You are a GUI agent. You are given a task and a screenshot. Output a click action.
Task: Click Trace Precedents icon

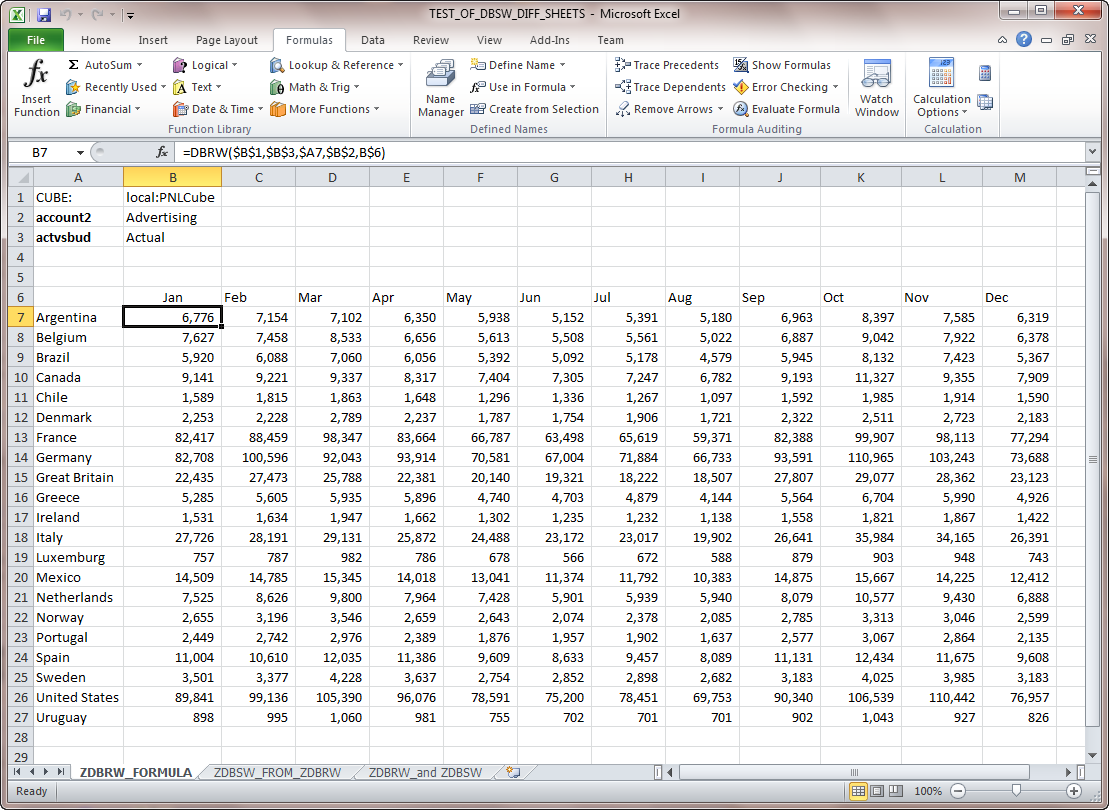click(x=666, y=65)
